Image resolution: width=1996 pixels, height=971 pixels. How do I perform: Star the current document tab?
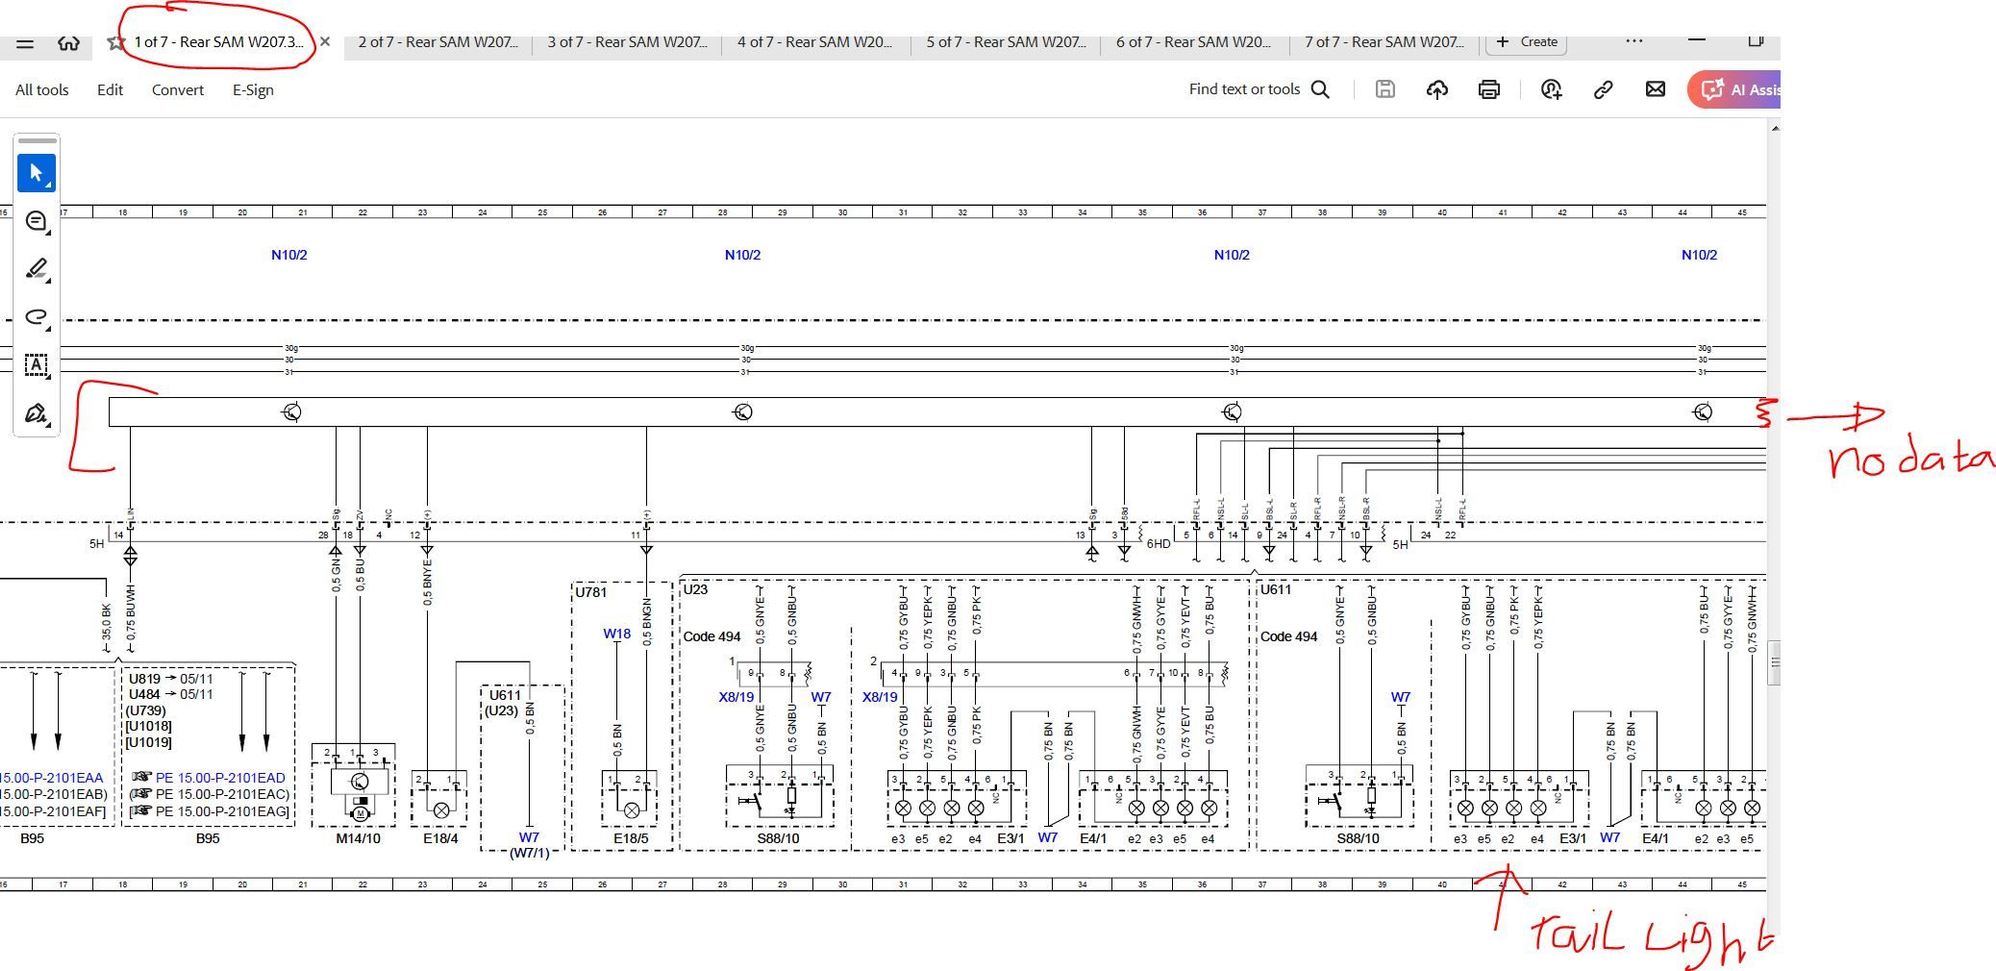(x=116, y=42)
